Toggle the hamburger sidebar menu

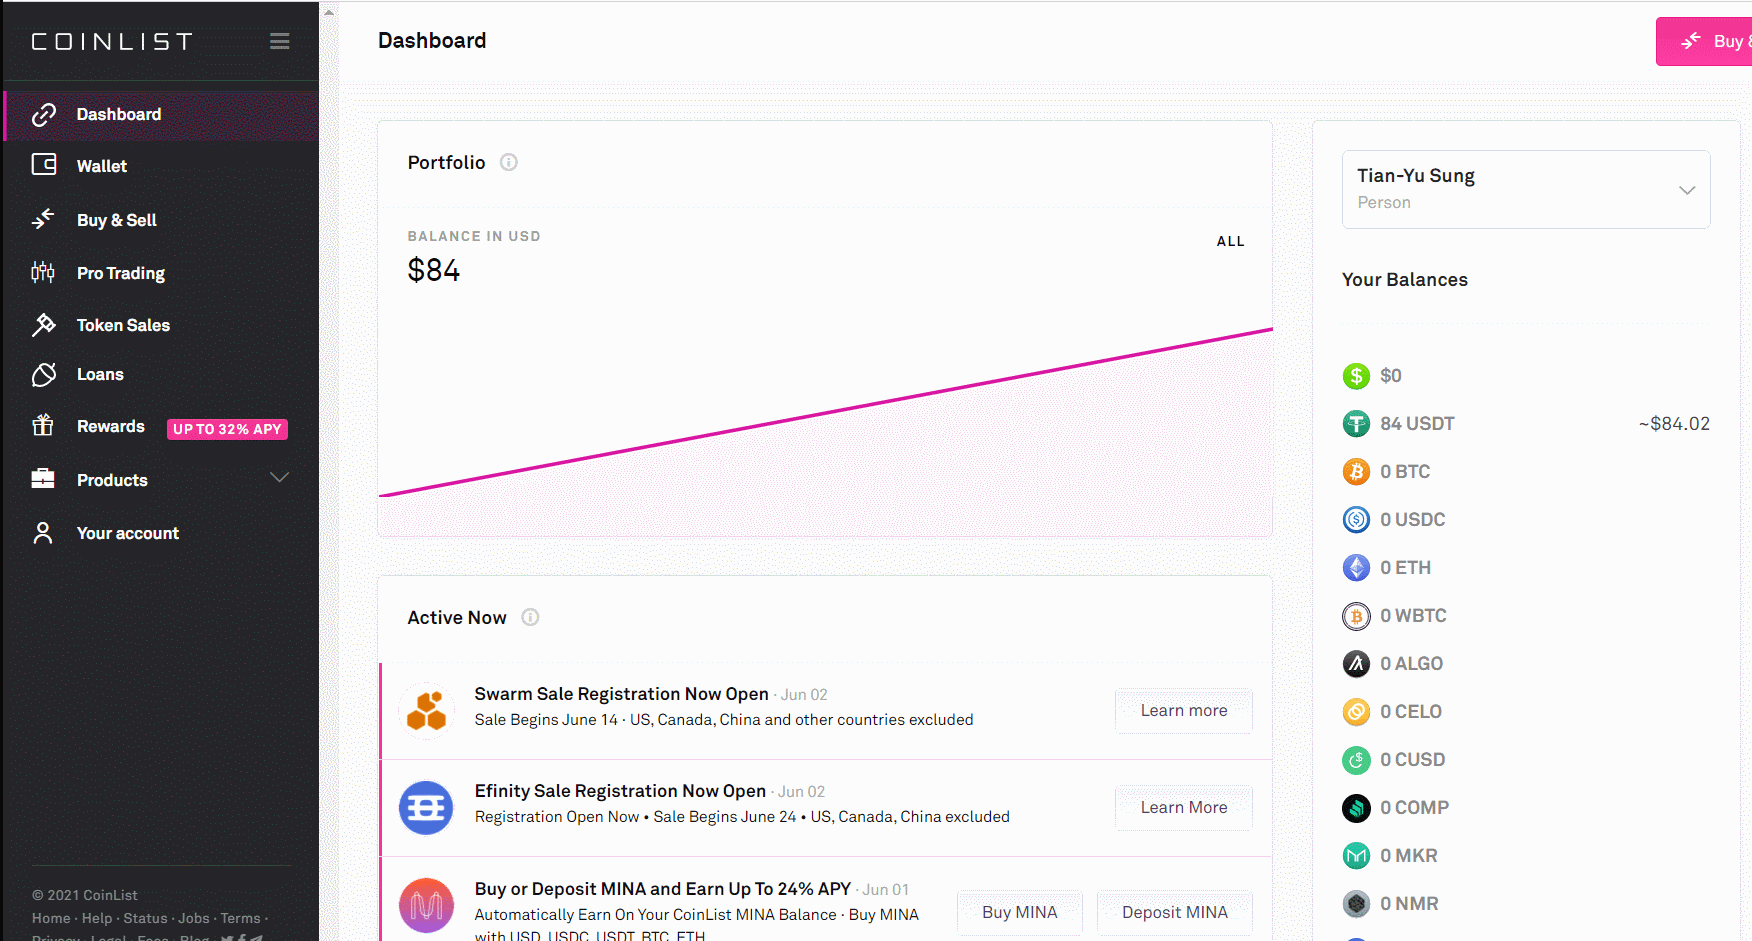[x=280, y=41]
